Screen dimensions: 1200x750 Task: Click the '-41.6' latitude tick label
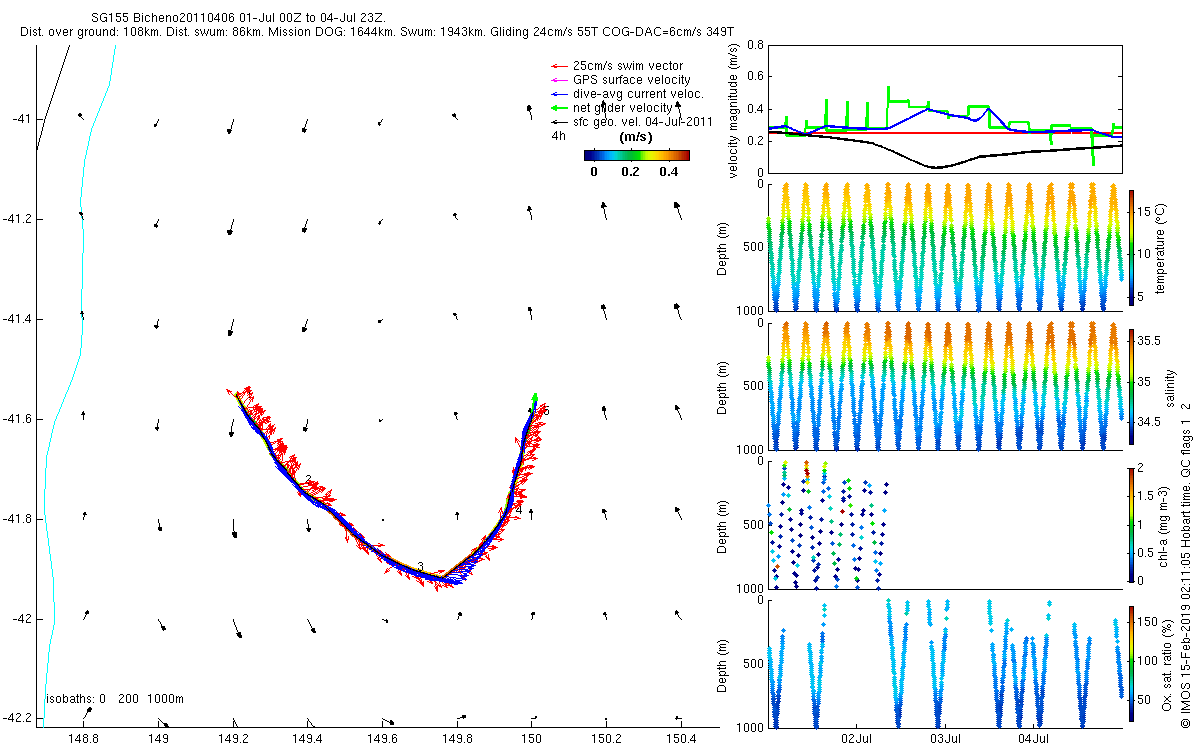tap(17, 419)
